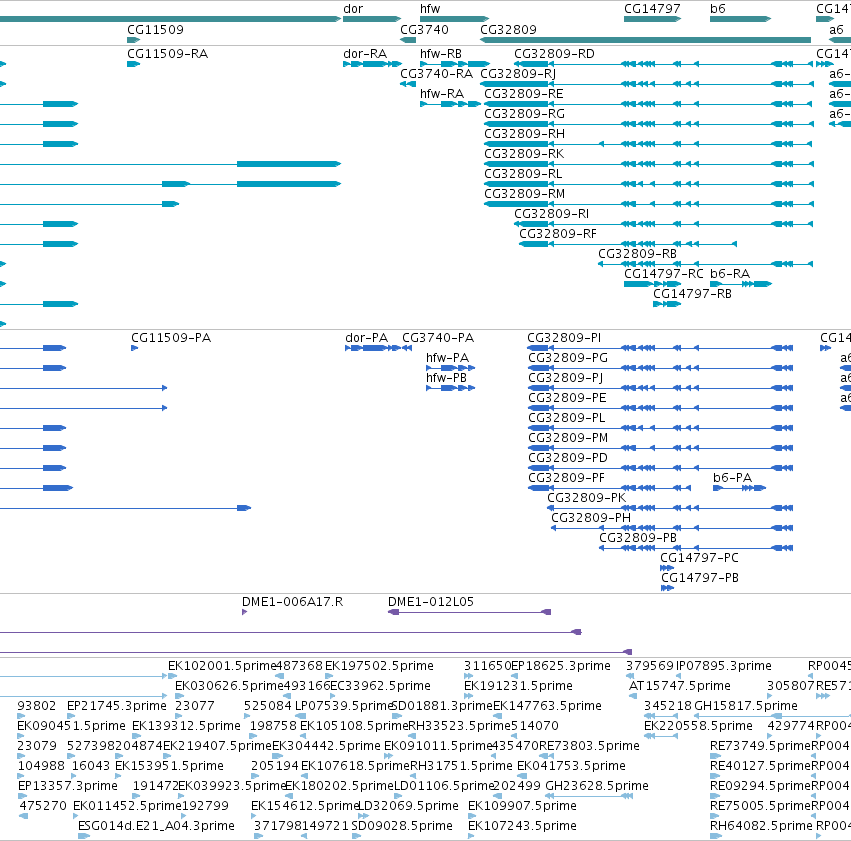Click transcript CG32809-RK label
Viewport: 851px width, 841px height.
(524, 154)
